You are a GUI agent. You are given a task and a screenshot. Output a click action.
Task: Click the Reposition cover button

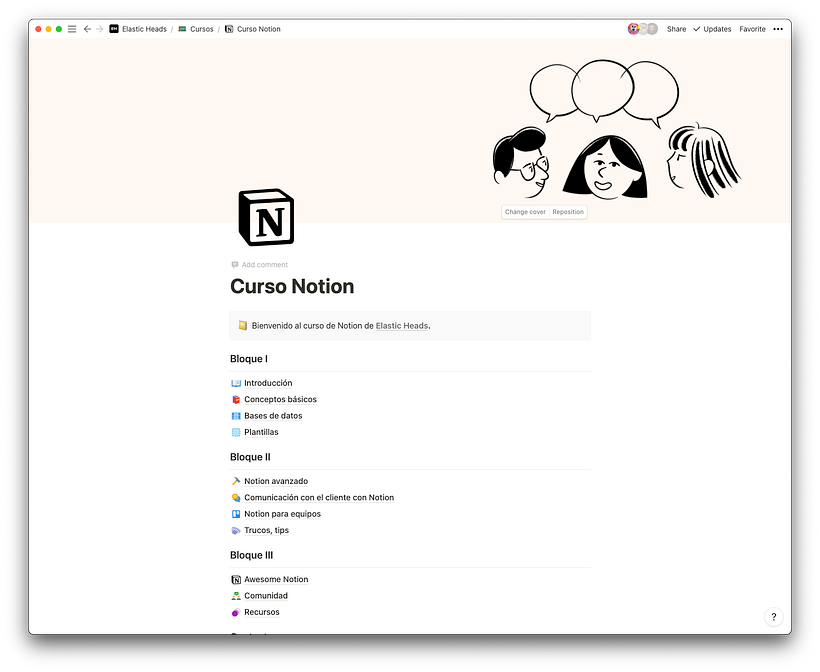[x=568, y=212]
